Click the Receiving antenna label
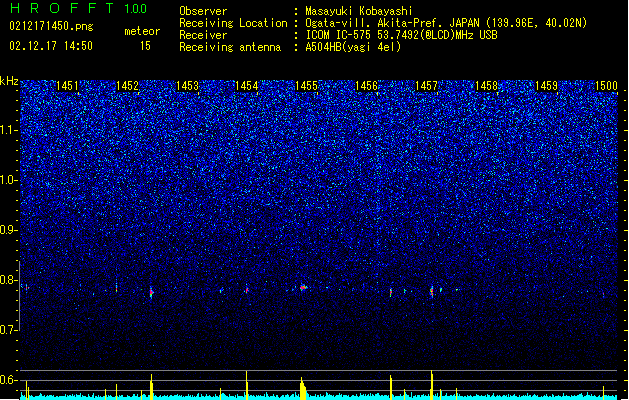 coord(230,47)
